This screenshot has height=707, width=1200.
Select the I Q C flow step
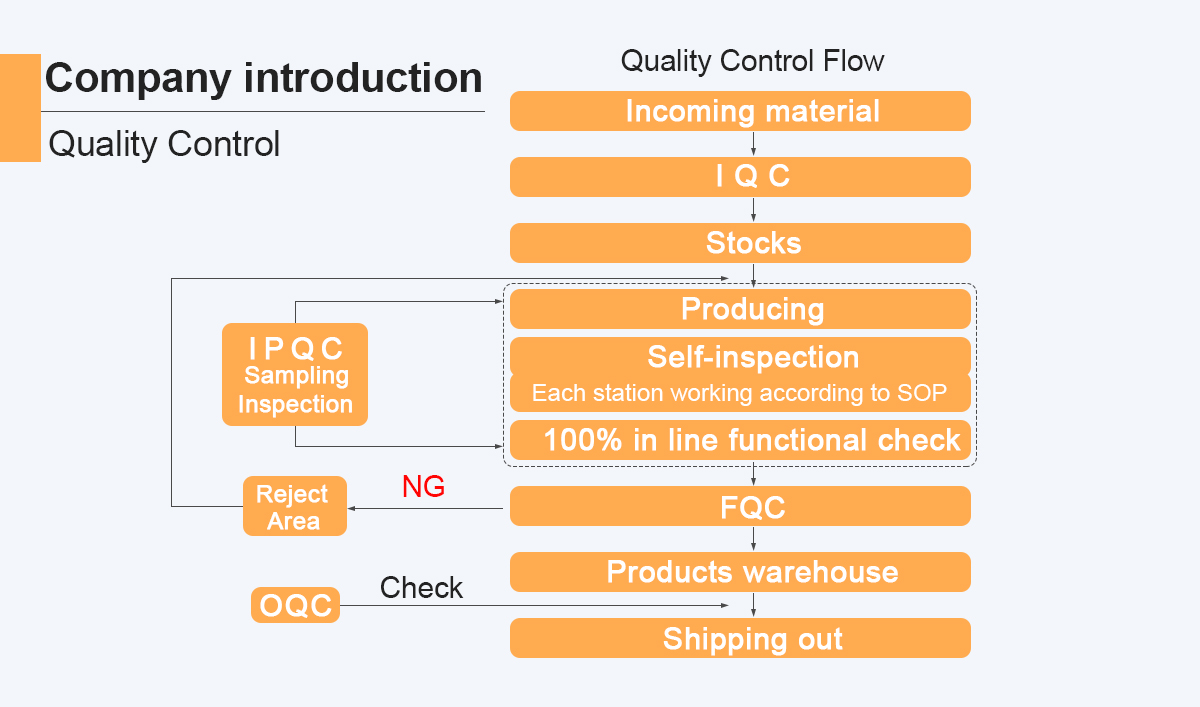740,177
